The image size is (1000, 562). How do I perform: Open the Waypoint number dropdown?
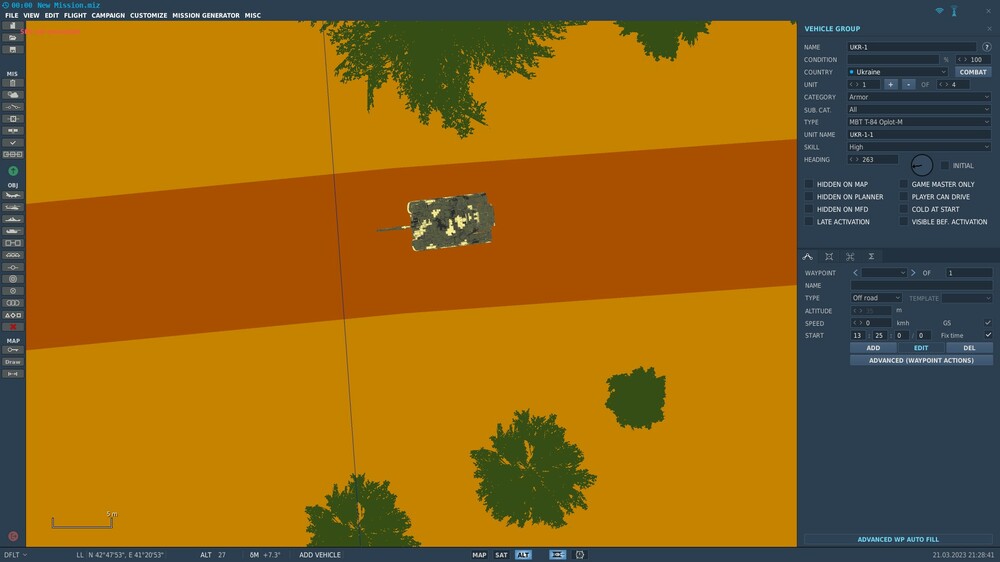point(884,273)
